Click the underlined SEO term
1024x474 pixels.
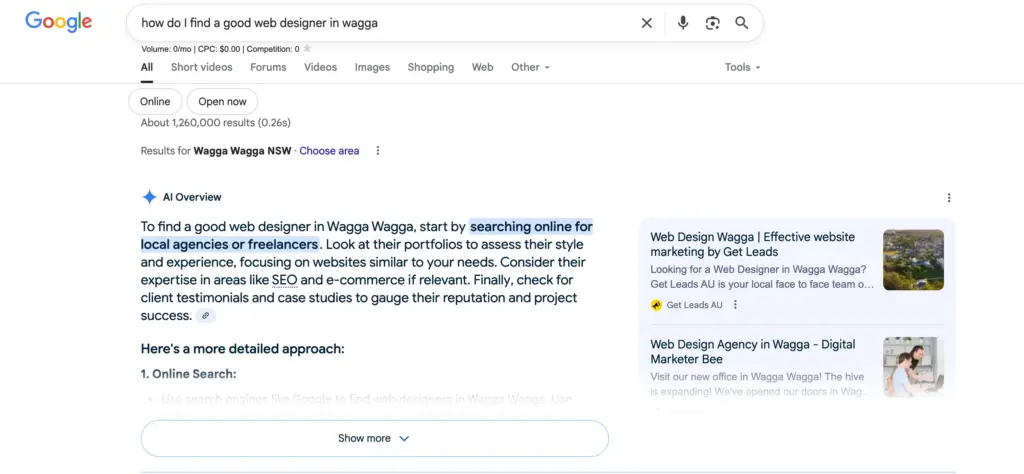285,280
